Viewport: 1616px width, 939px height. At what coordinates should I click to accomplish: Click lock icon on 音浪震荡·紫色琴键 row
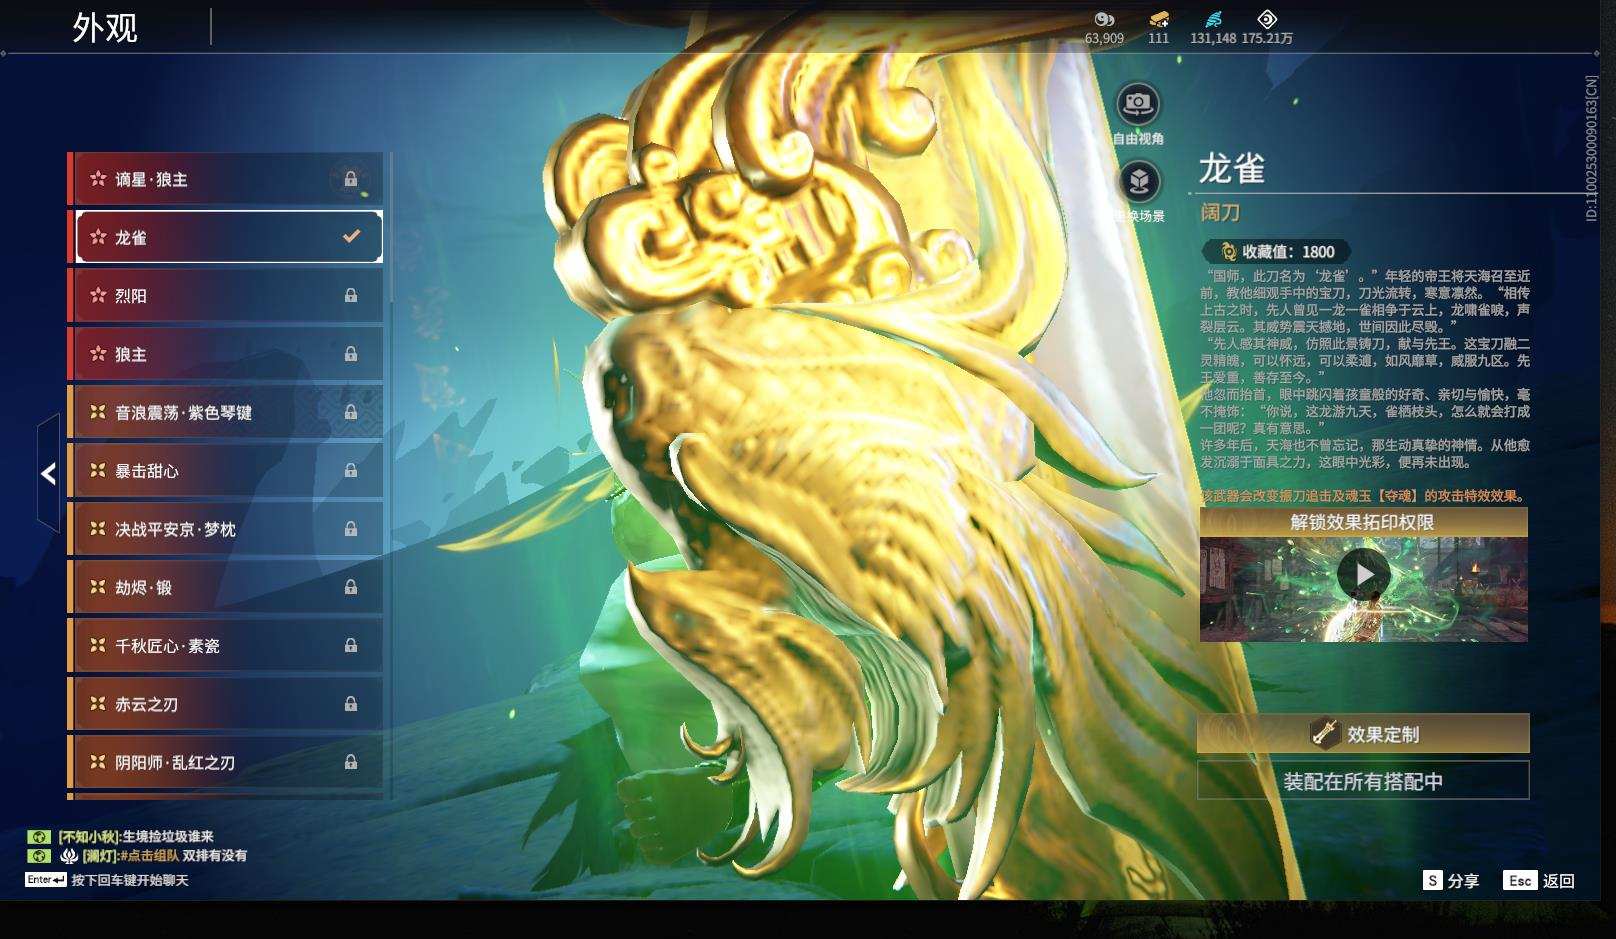click(351, 412)
